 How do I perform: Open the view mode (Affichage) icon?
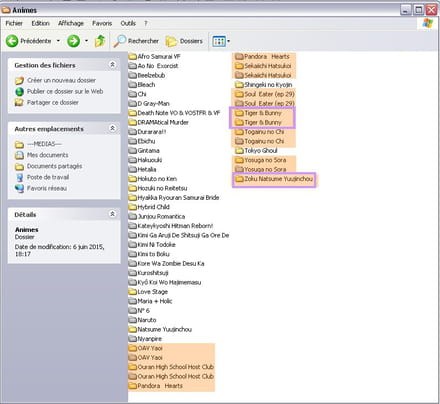(219, 41)
